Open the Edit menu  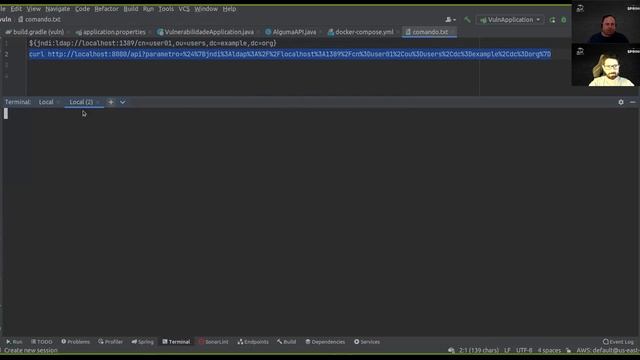[16, 9]
